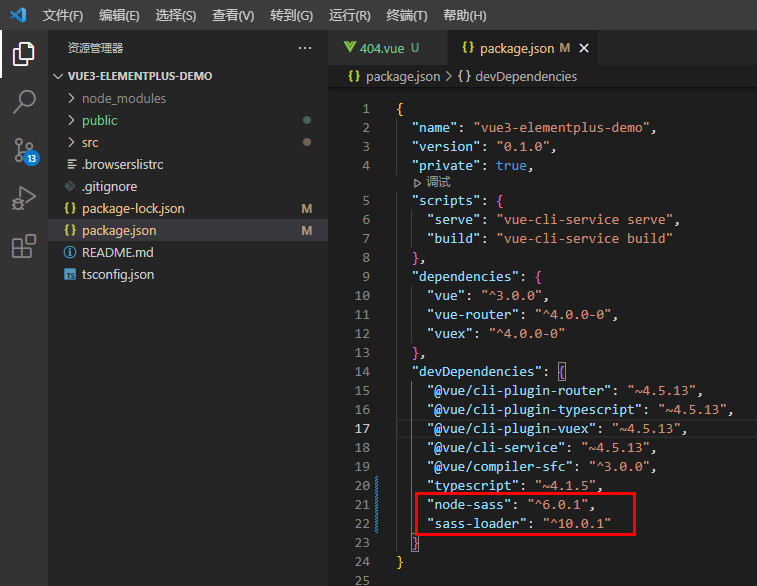Screen dimensions: 757x586
Task: Open .gitignore in the file tree
Action: point(188,186)
